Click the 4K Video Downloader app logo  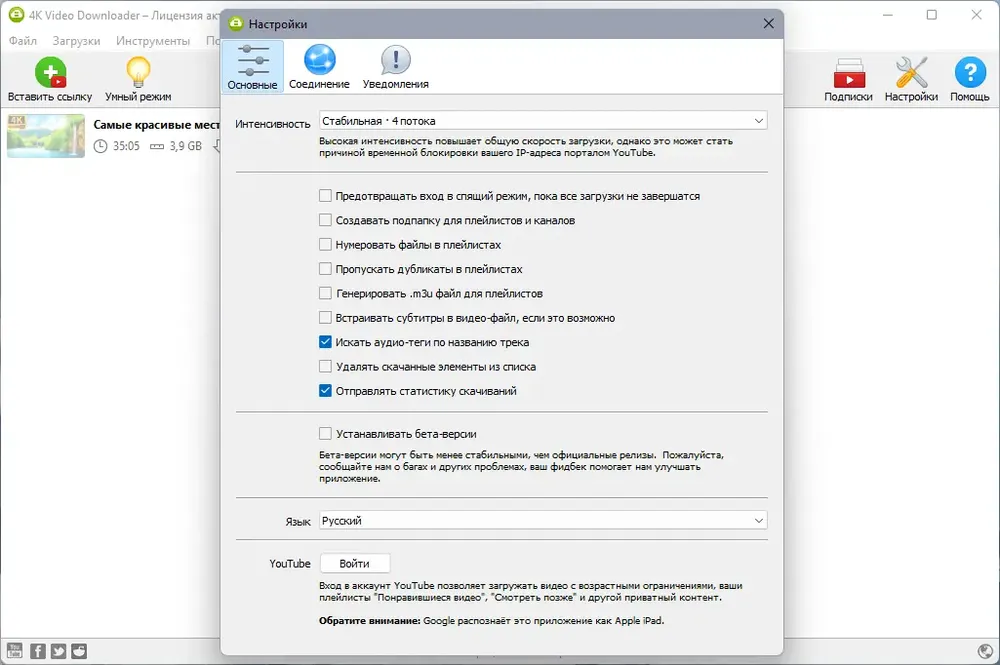[16, 15]
